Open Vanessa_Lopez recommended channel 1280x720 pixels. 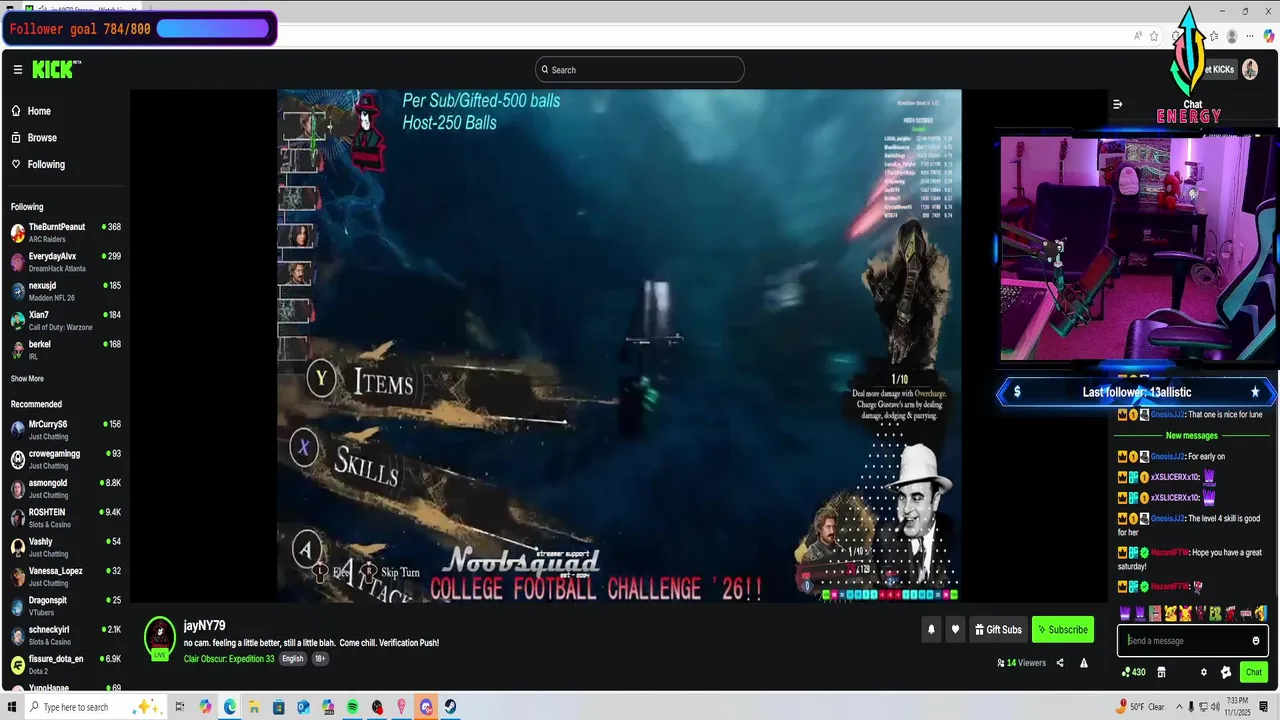[65, 576]
